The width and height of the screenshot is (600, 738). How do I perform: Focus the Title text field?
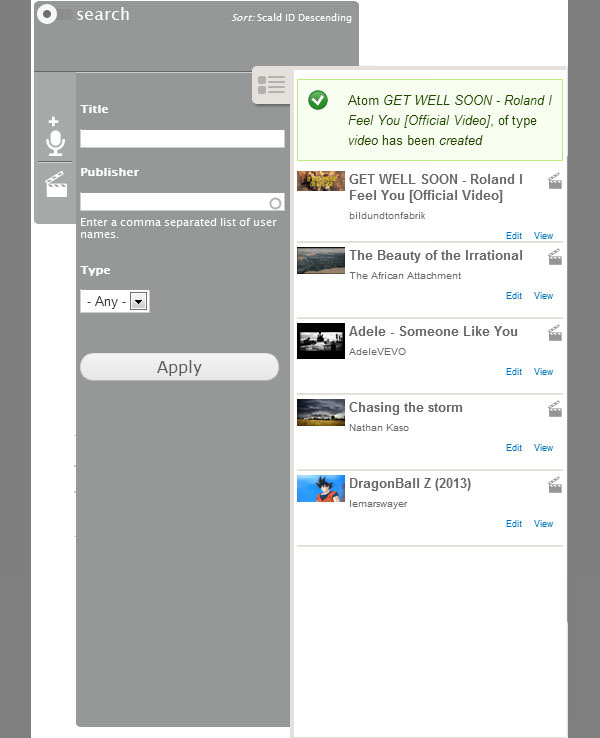click(x=182, y=139)
